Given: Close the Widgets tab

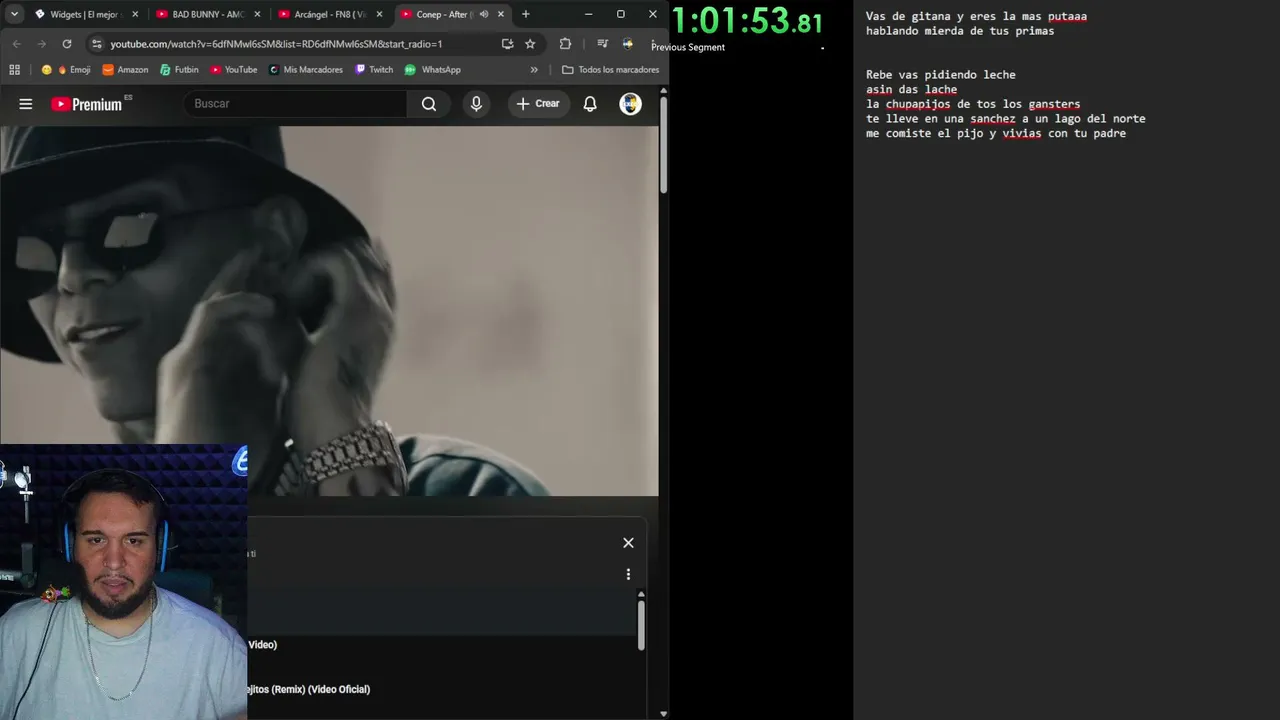Looking at the screenshot, I should pyautogui.click(x=135, y=14).
